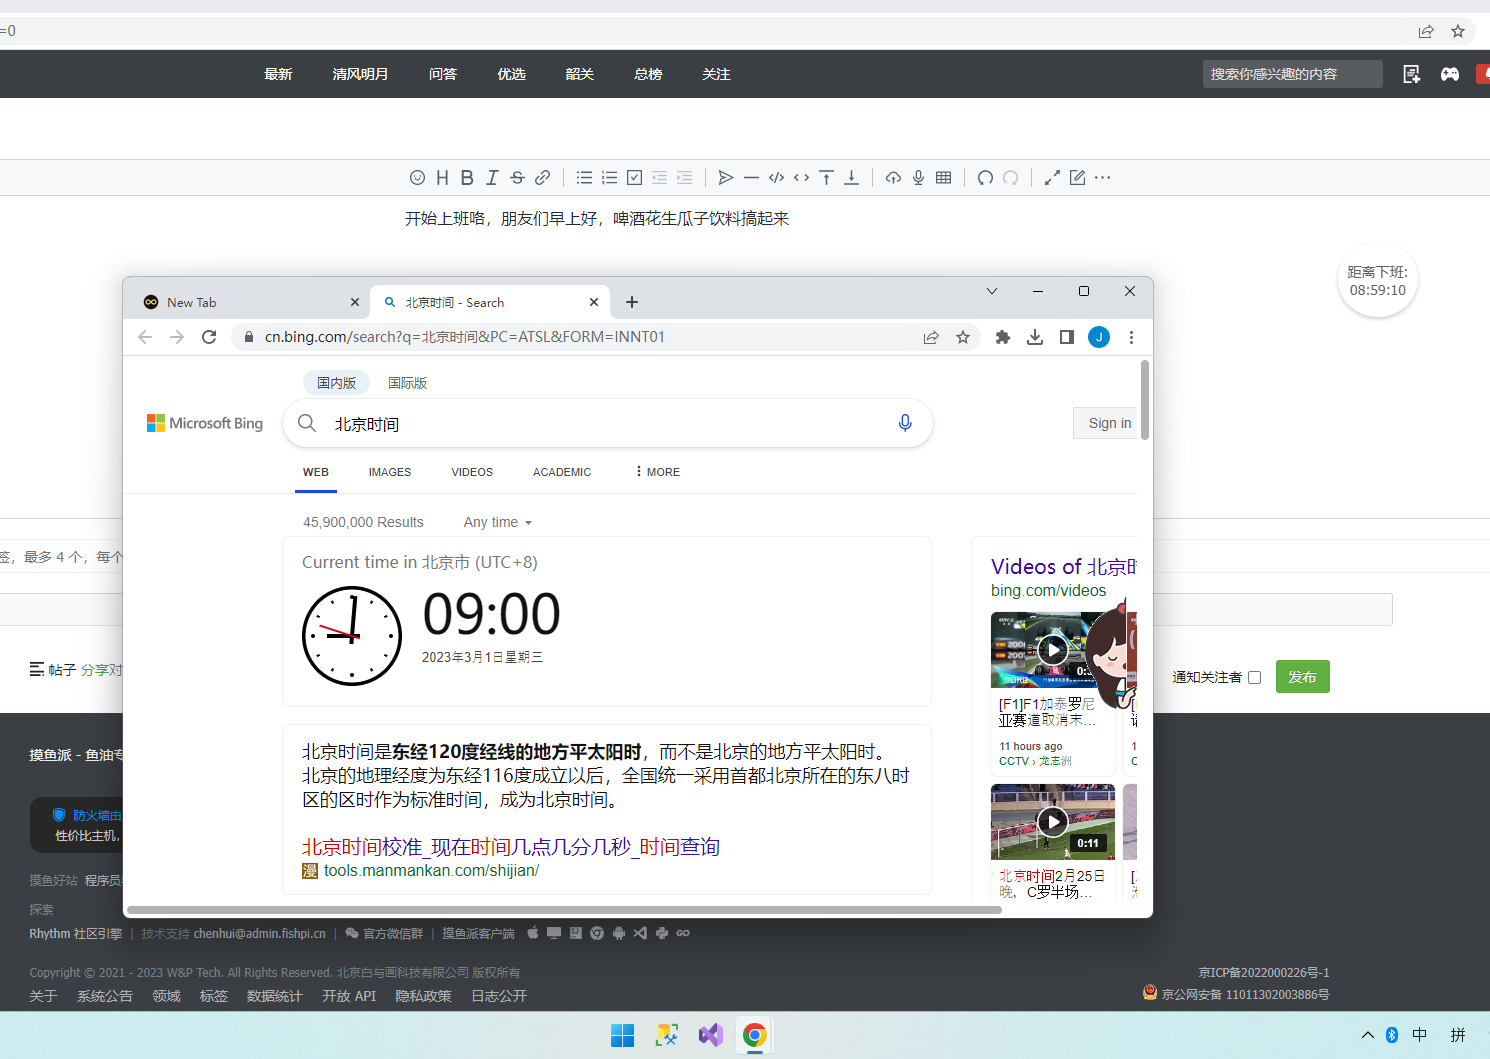
Task: Start voice search via Bing microphone
Action: (x=905, y=423)
